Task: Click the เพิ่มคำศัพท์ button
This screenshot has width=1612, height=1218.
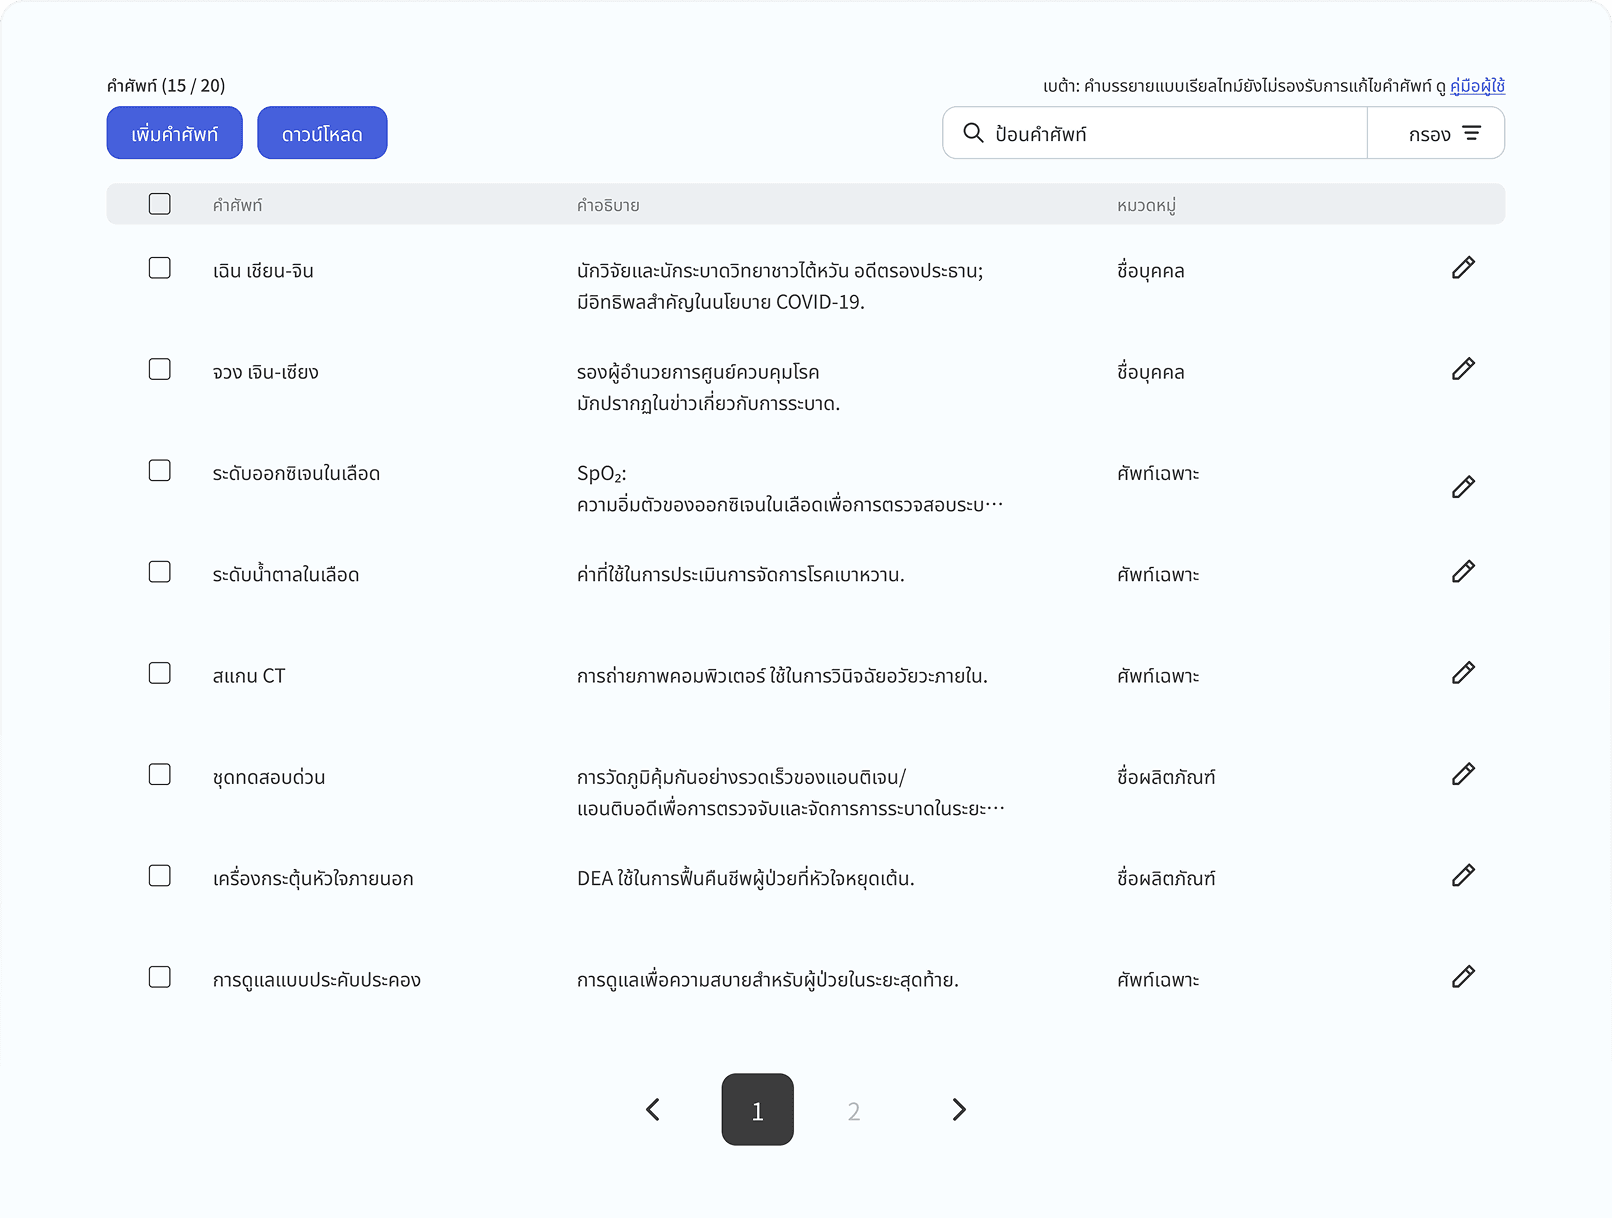Action: point(175,133)
